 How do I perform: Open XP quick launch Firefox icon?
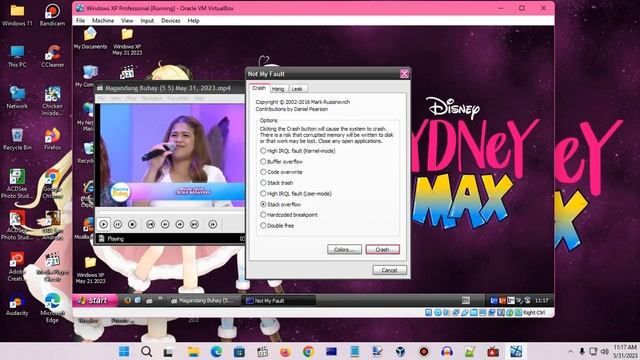(127, 300)
